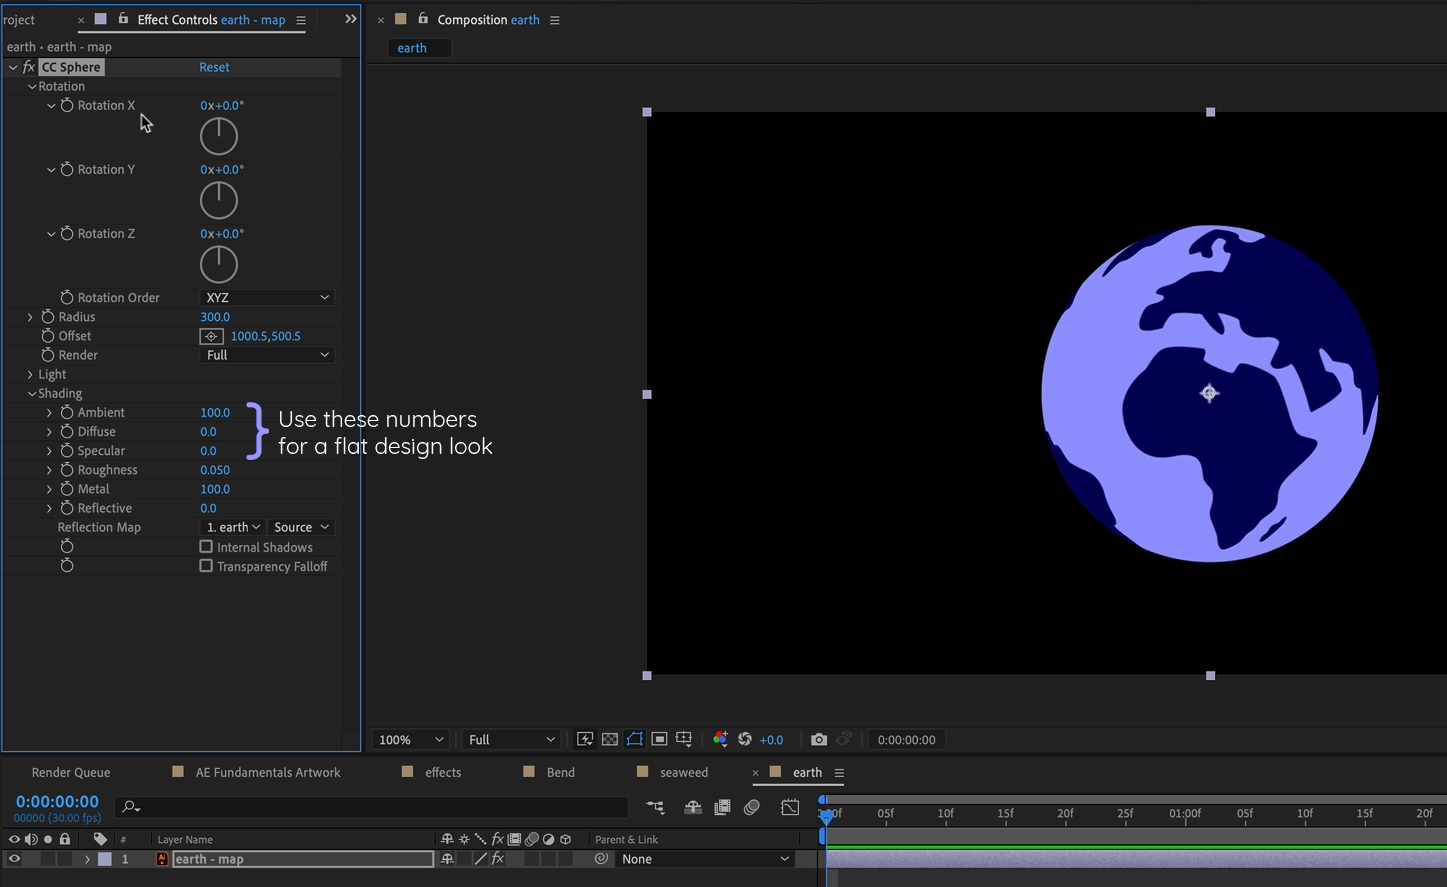Screen dimensions: 1447x887
Task: Click the Offset value 1000.5,500.5
Action: coord(265,336)
